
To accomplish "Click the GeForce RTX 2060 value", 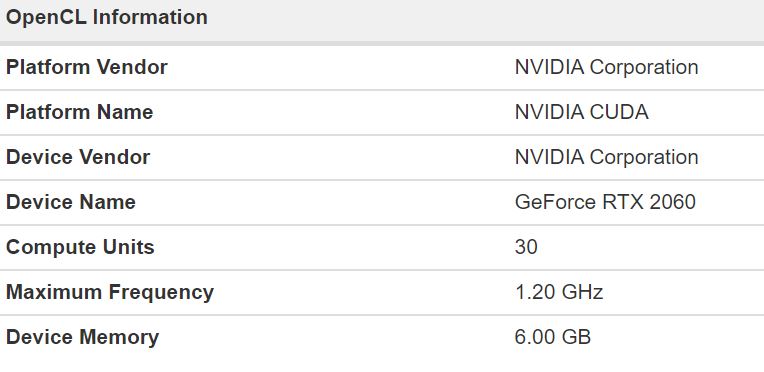I will [605, 202].
